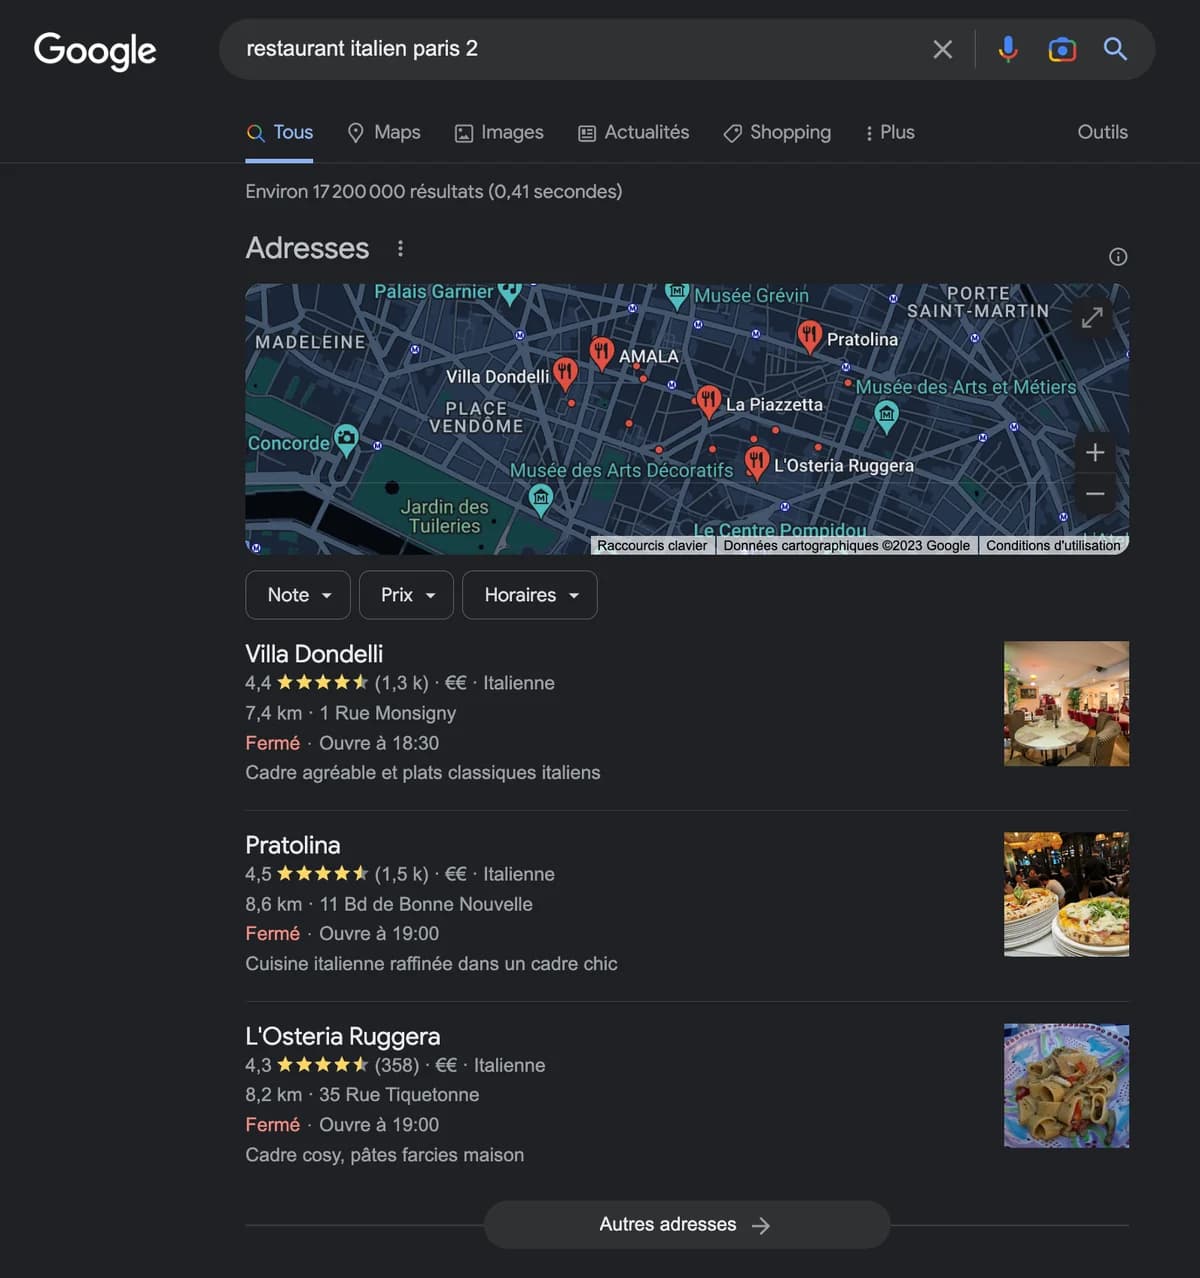
Task: Click the Musée des Arts et Métiers marker
Action: coord(886,416)
